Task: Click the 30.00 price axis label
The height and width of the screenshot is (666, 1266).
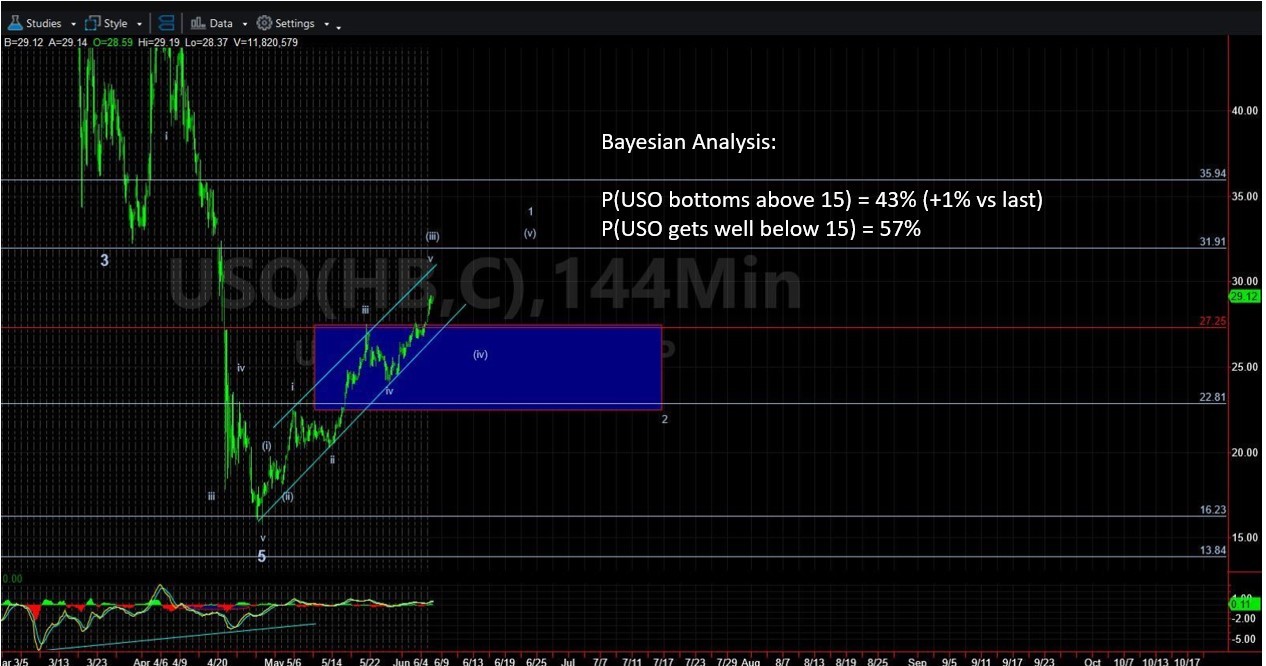Action: (x=1246, y=281)
